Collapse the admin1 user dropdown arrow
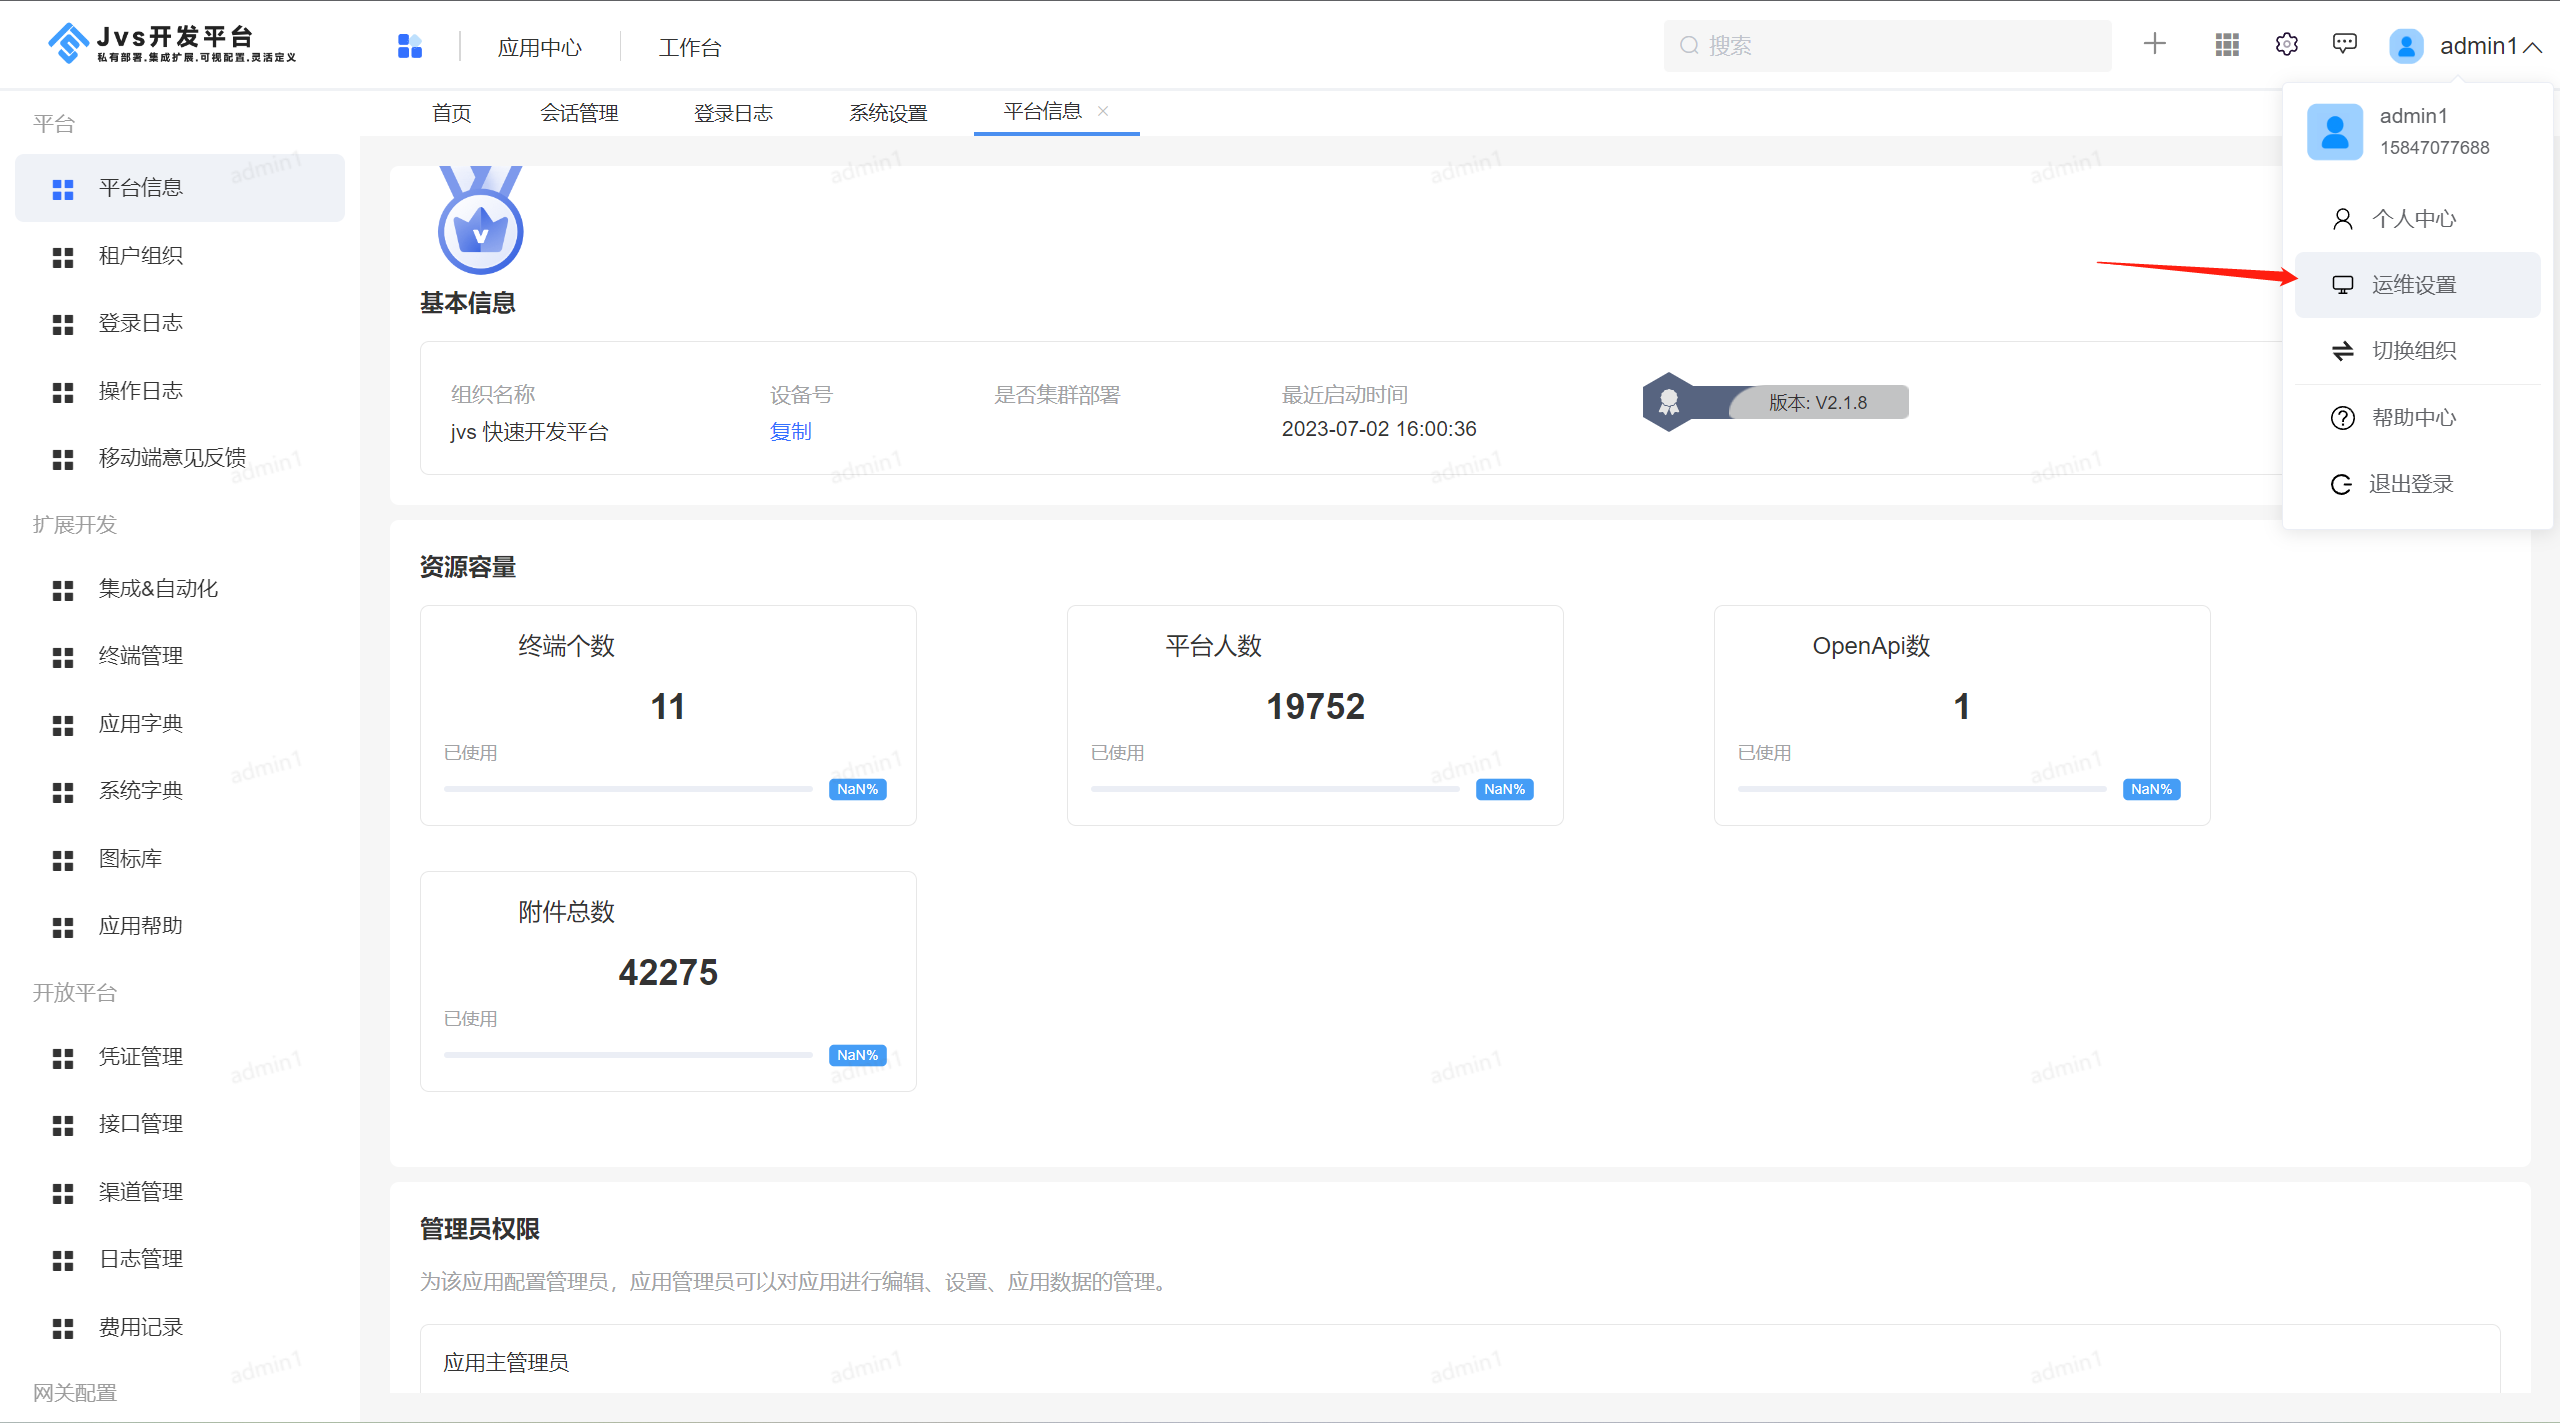The width and height of the screenshot is (2560, 1423). pos(2532,47)
